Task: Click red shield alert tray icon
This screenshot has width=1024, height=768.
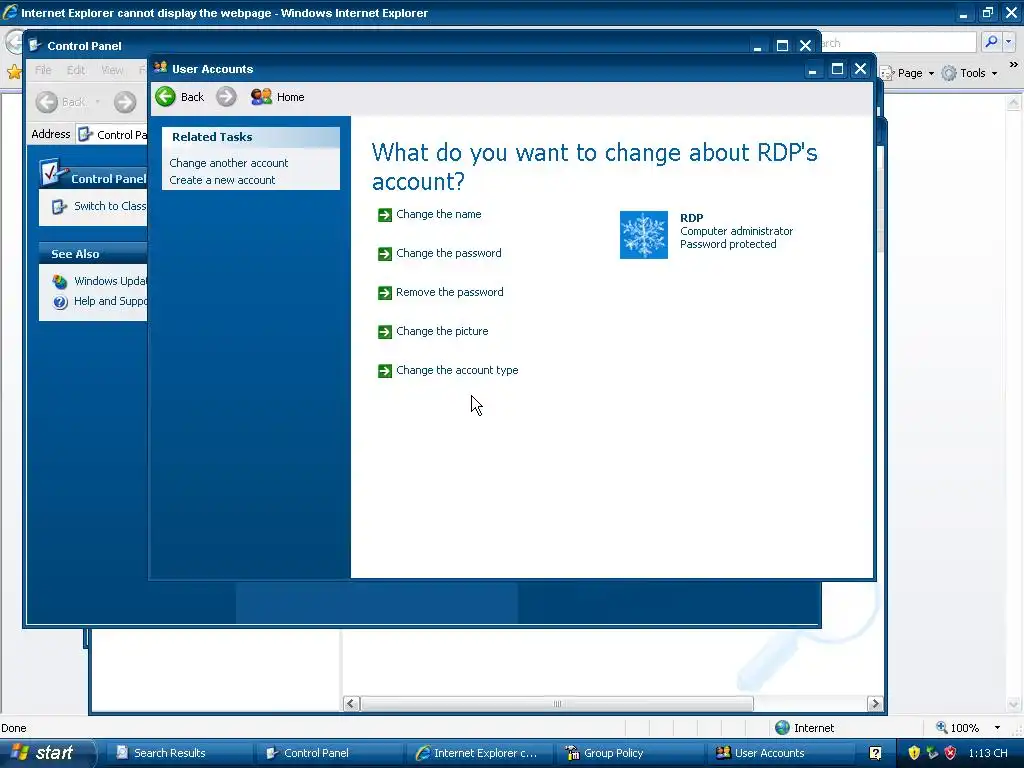Action: click(950, 753)
